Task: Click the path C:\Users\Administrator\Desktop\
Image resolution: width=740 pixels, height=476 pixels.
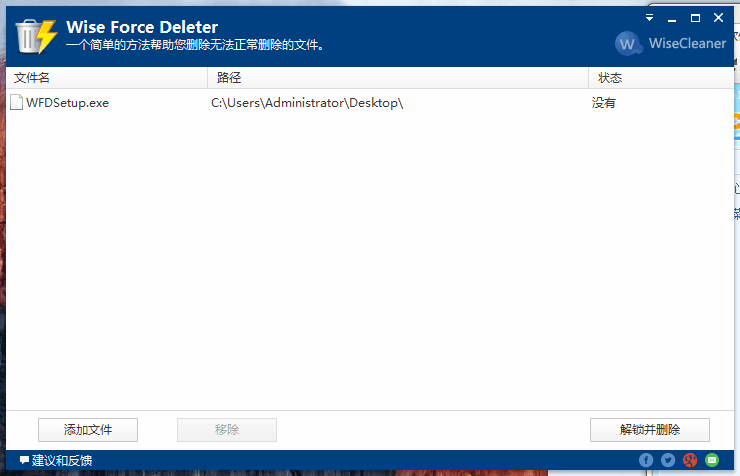Action: click(307, 103)
